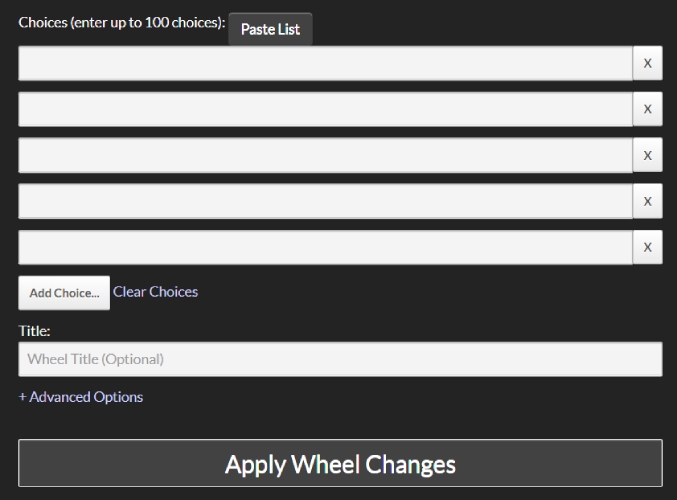Image resolution: width=677 pixels, height=500 pixels.
Task: Clear all choices with Clear Choices link
Action: (155, 292)
